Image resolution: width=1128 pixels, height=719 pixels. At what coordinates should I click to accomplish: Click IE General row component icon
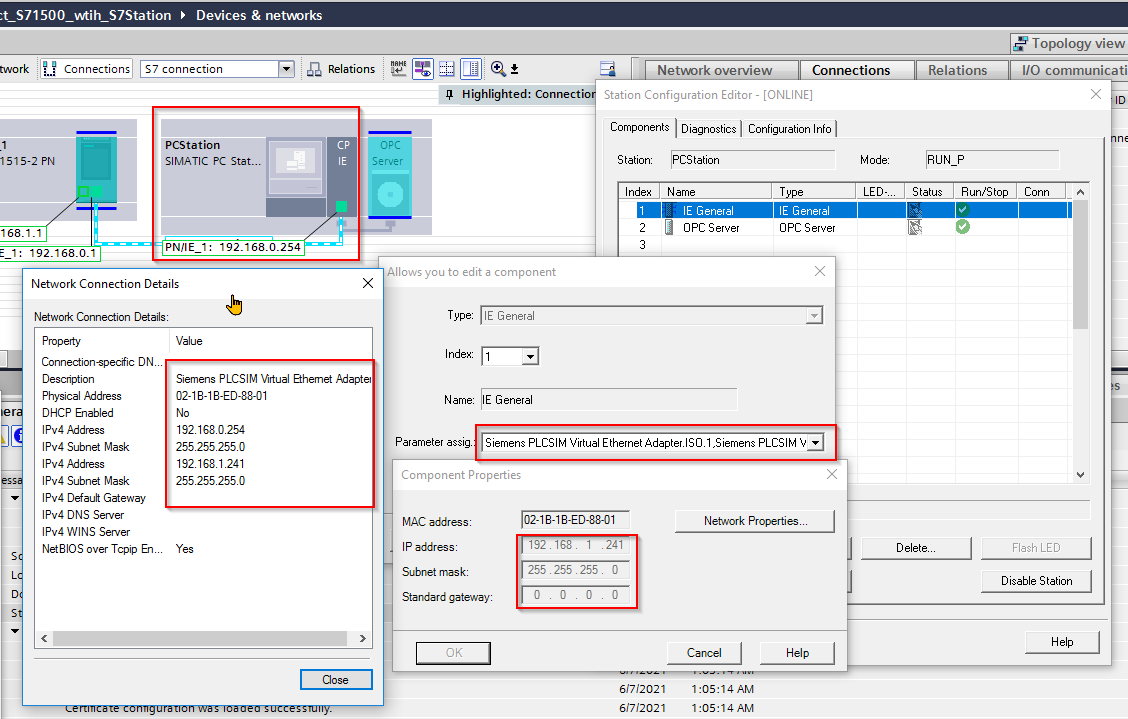point(669,210)
